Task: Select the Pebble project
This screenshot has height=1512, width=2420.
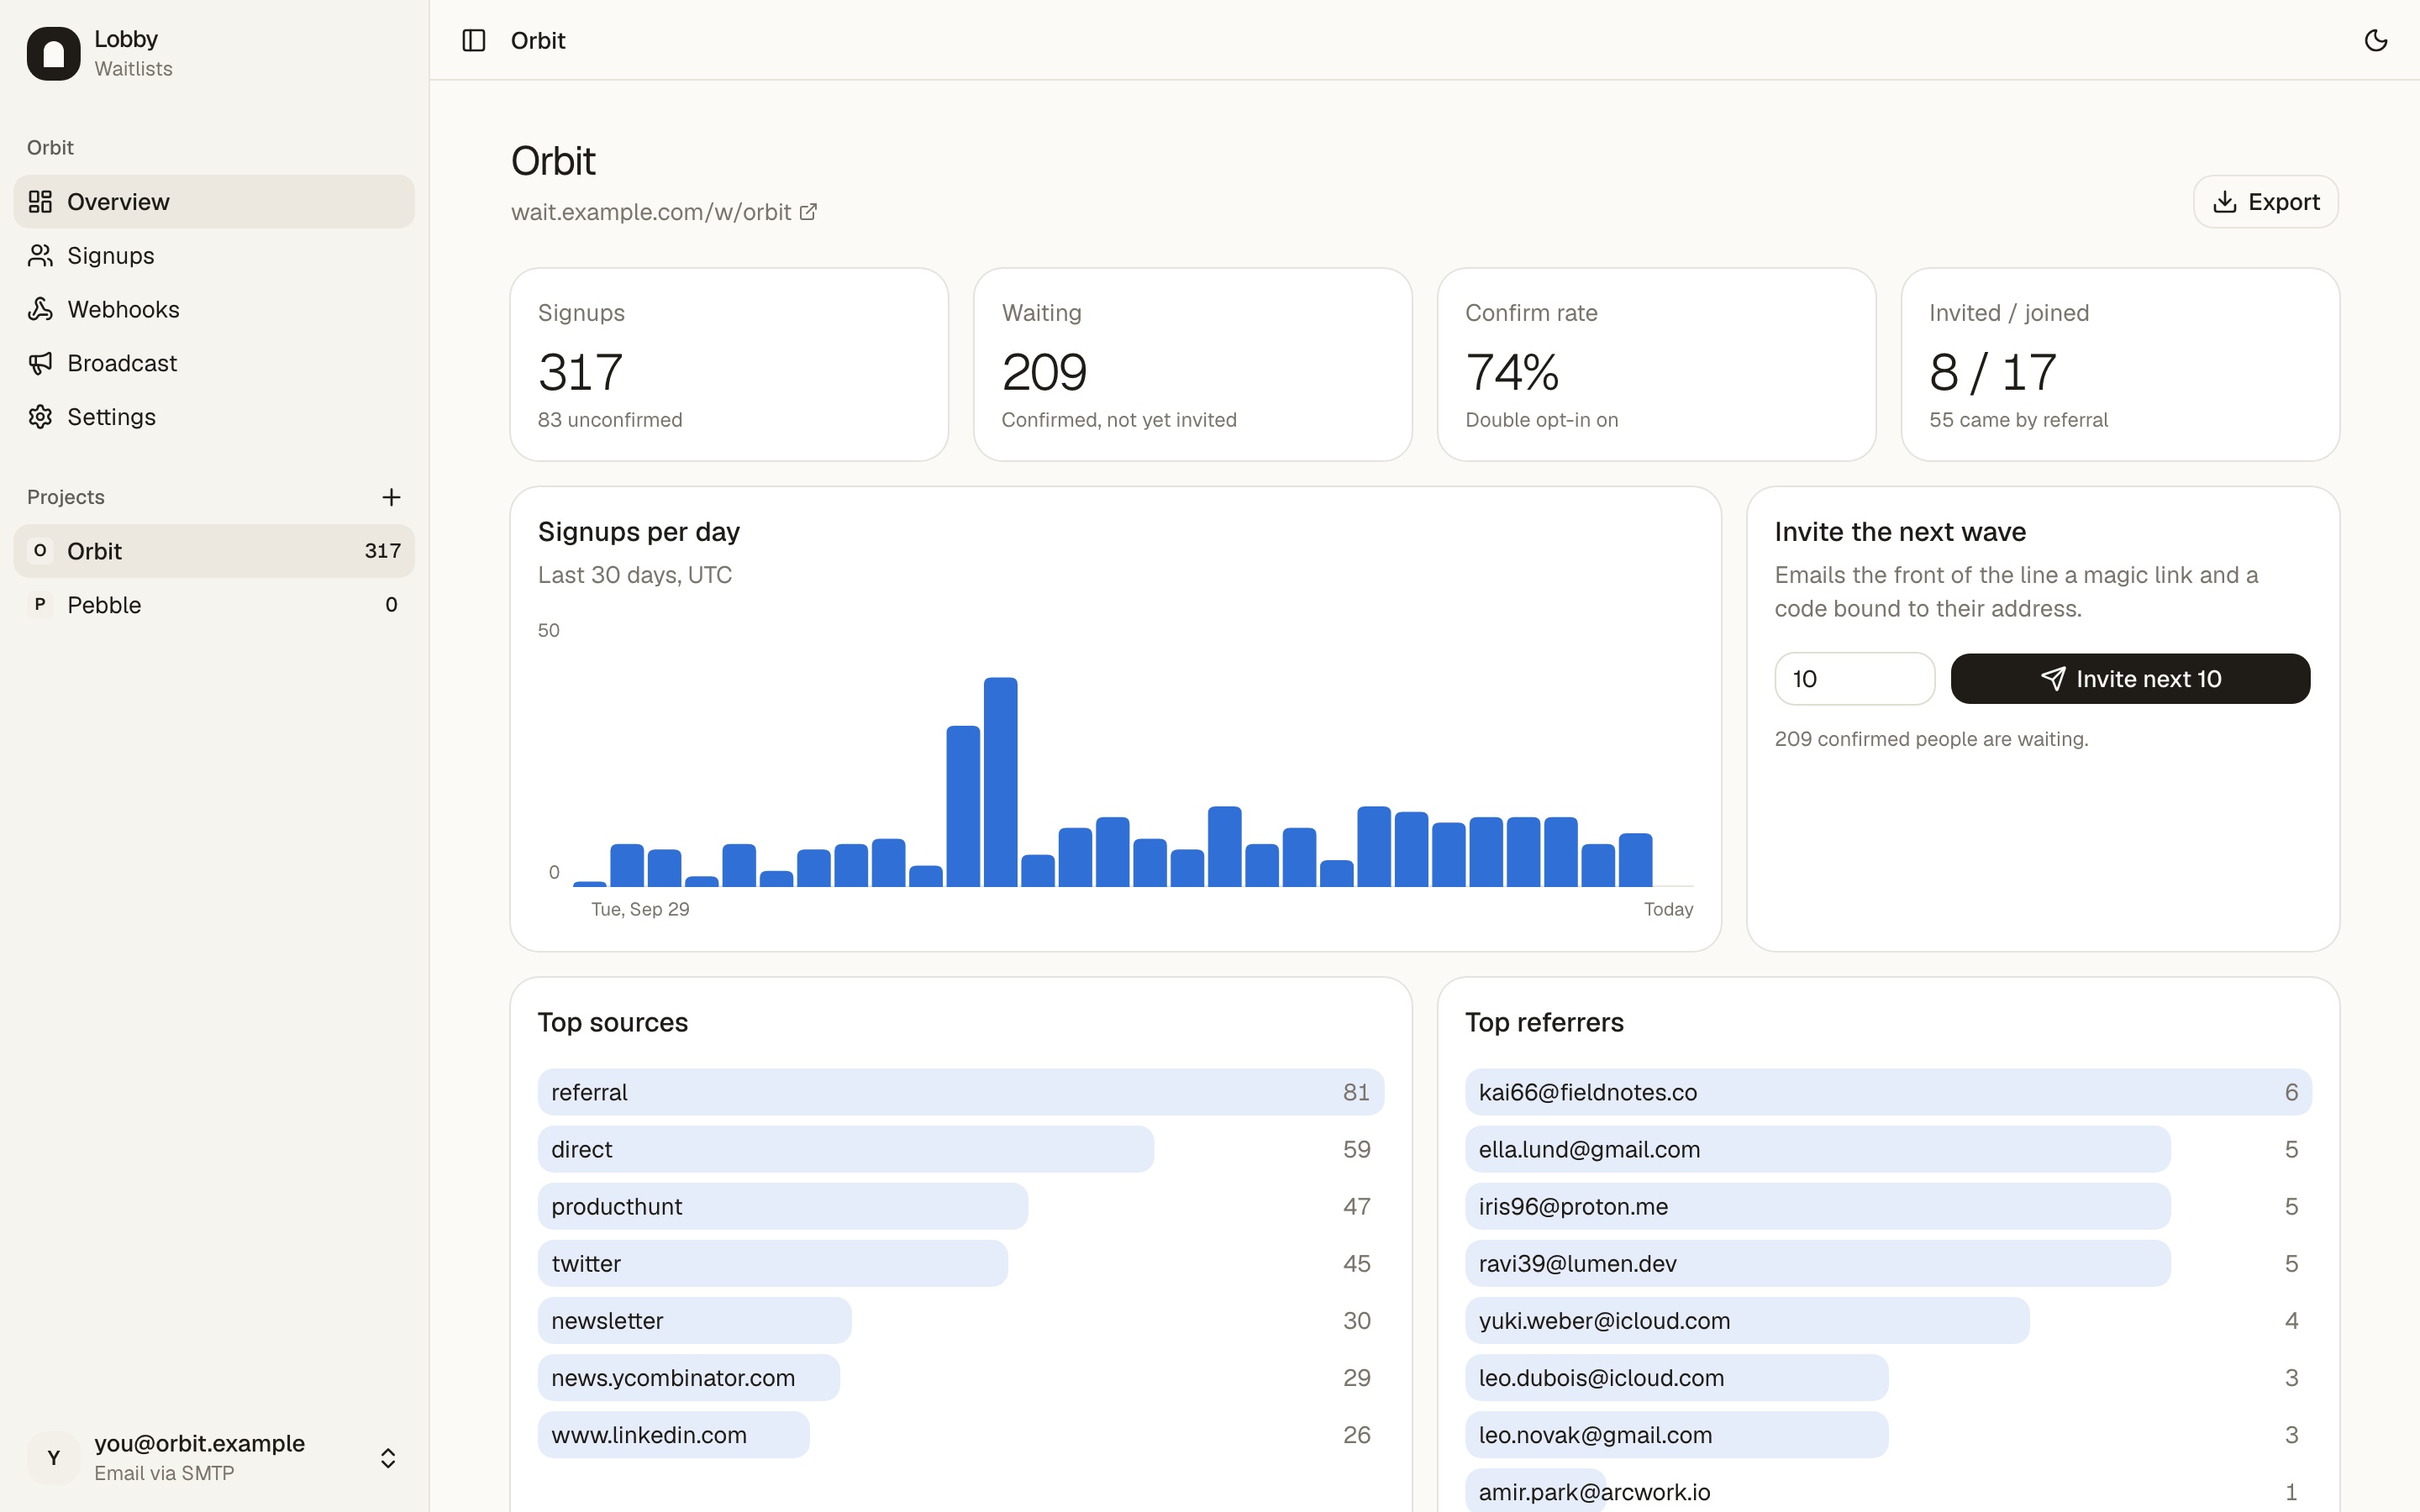Action: tap(214, 605)
